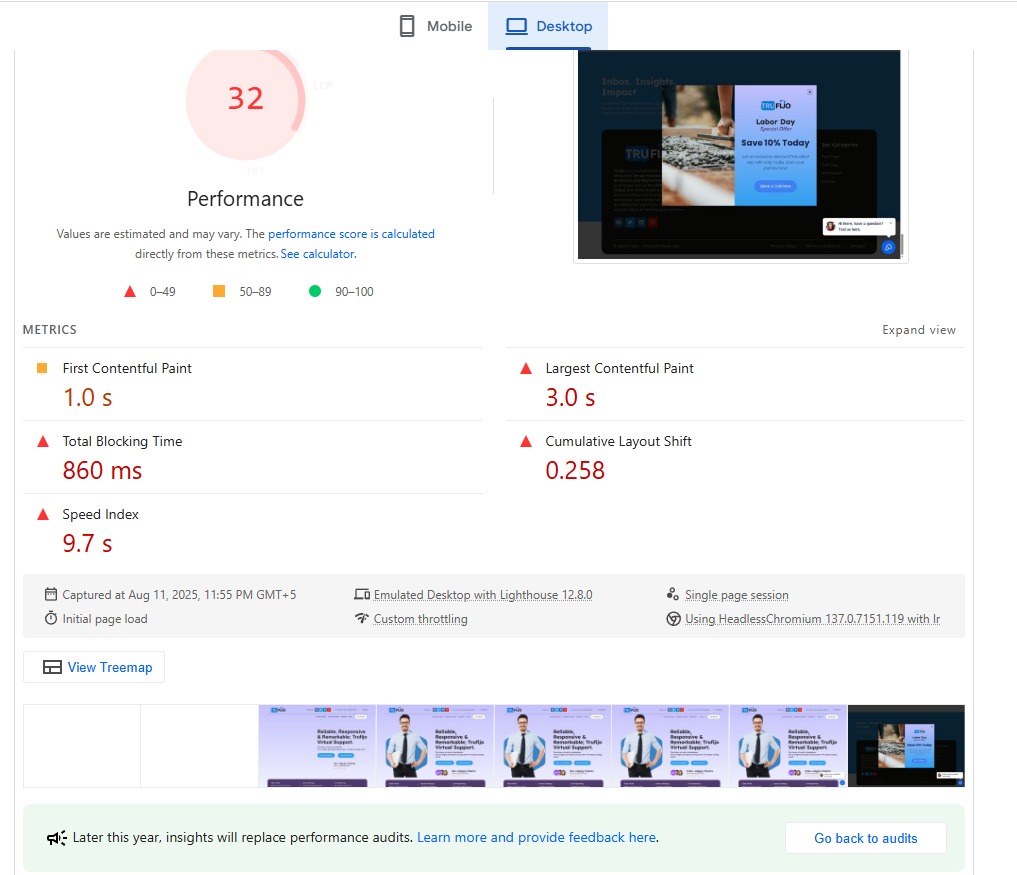Image resolution: width=1017 pixels, height=875 pixels.
Task: Open Emulated Desktop with Lighthouse details
Action: [x=482, y=595]
